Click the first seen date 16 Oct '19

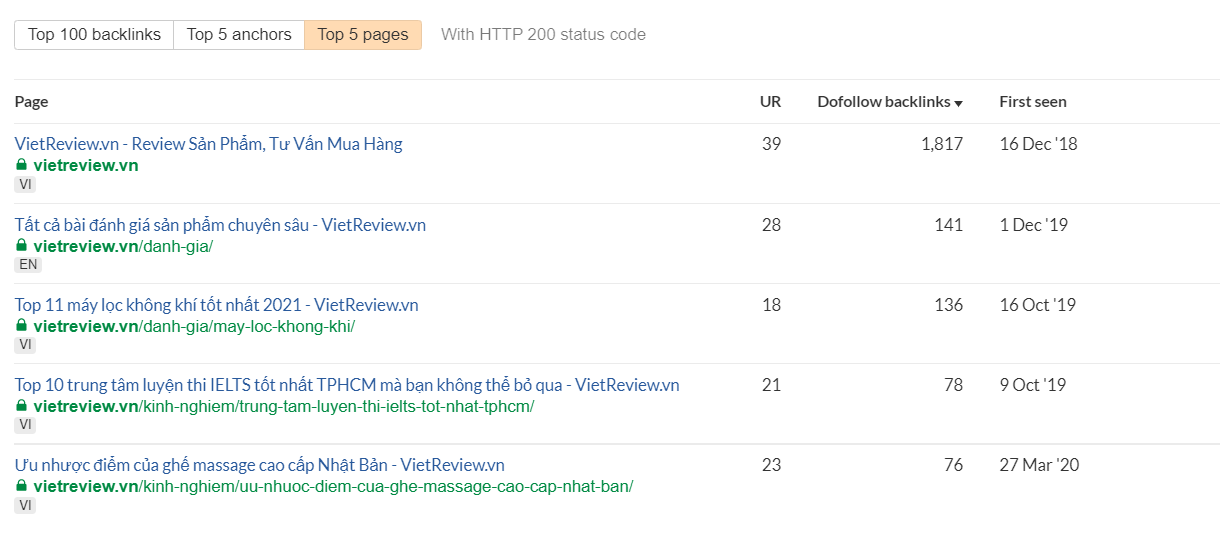pyautogui.click(x=1038, y=305)
